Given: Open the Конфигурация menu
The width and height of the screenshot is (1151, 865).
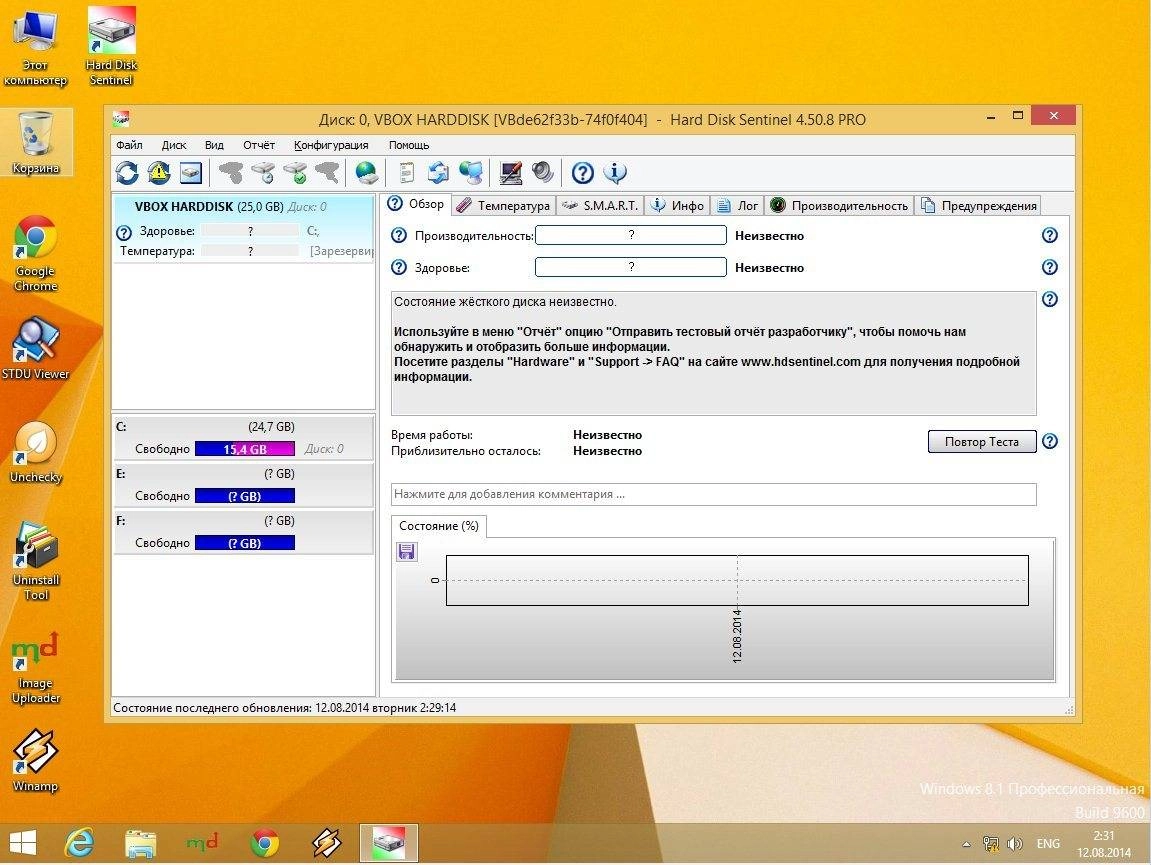Looking at the screenshot, I should coord(331,145).
